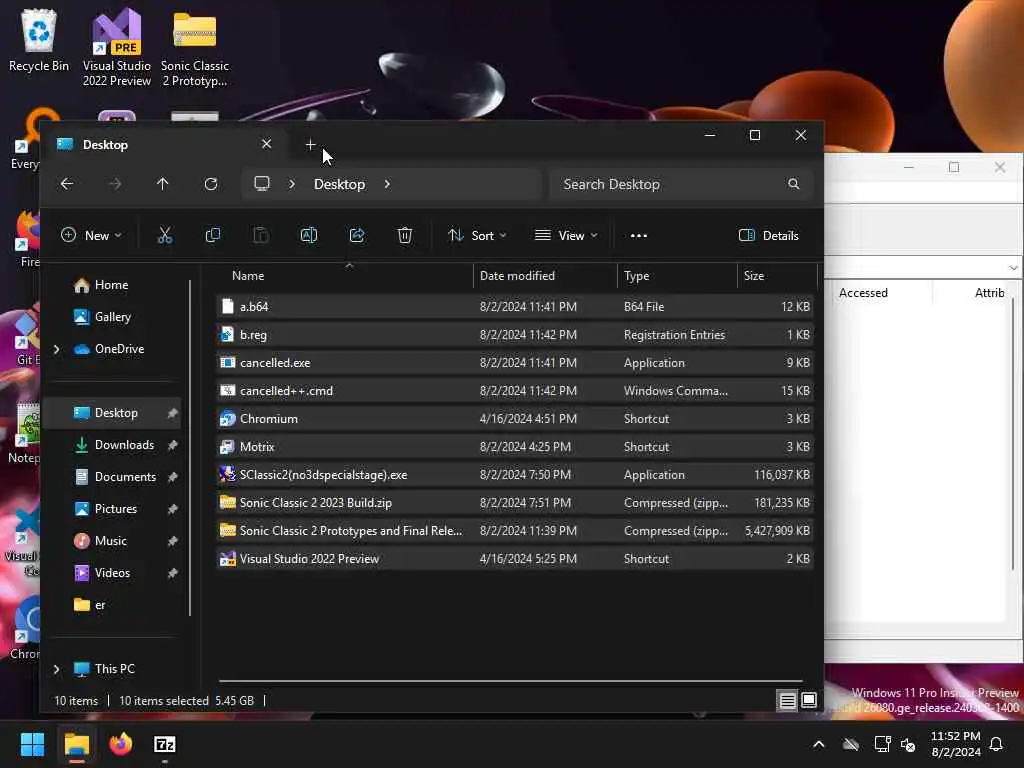Click the Rename icon in toolbar

coord(309,235)
